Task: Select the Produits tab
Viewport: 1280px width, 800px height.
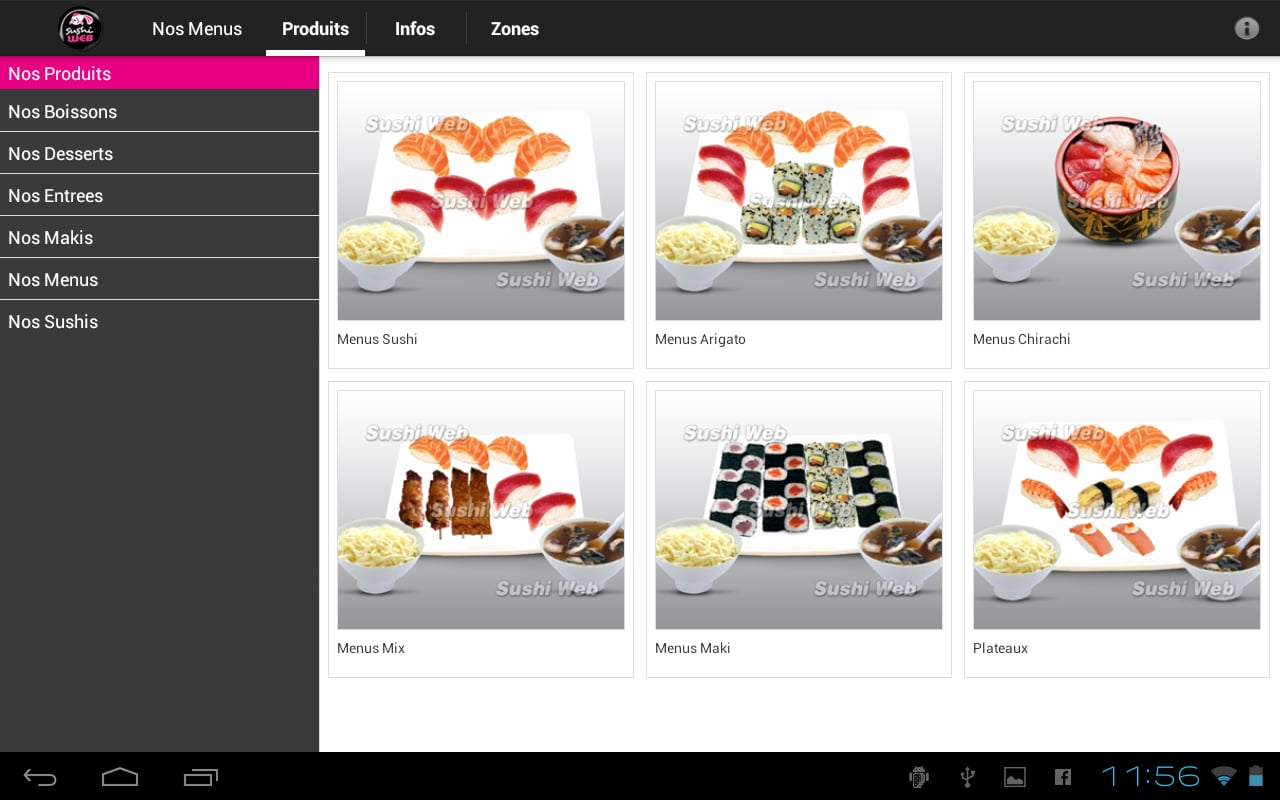Action: pos(315,29)
